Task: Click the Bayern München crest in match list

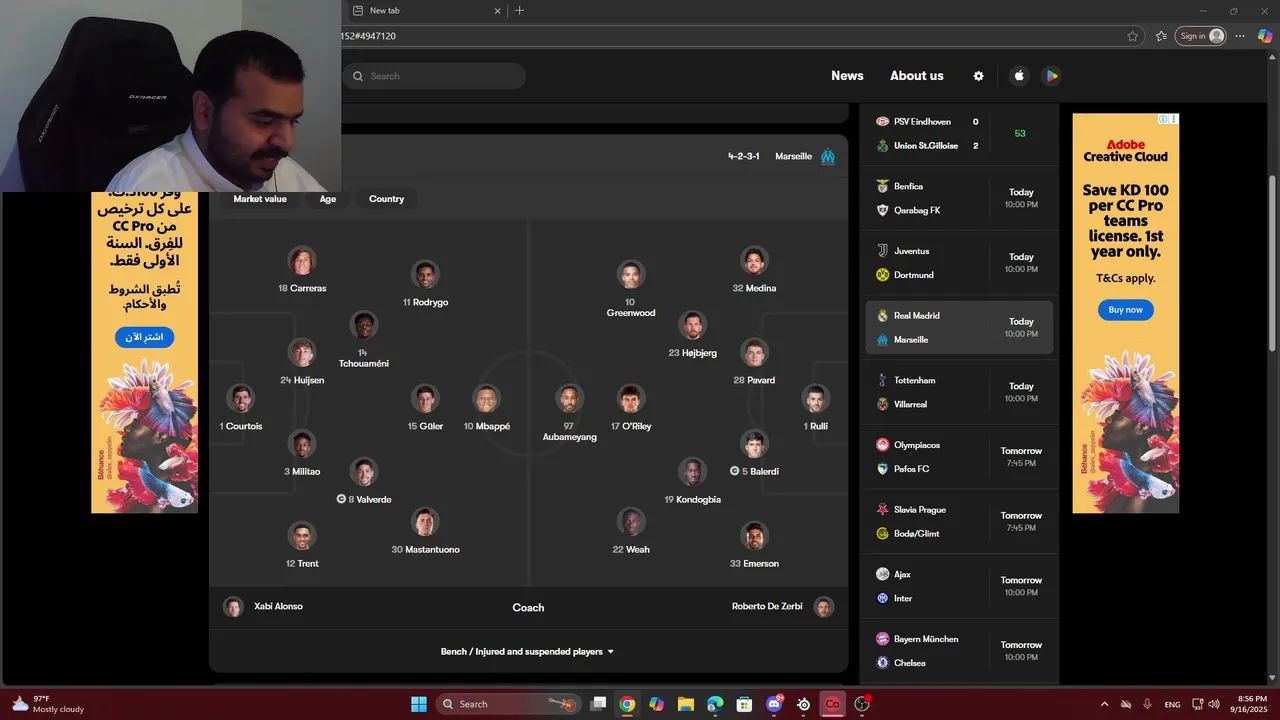Action: [882, 639]
